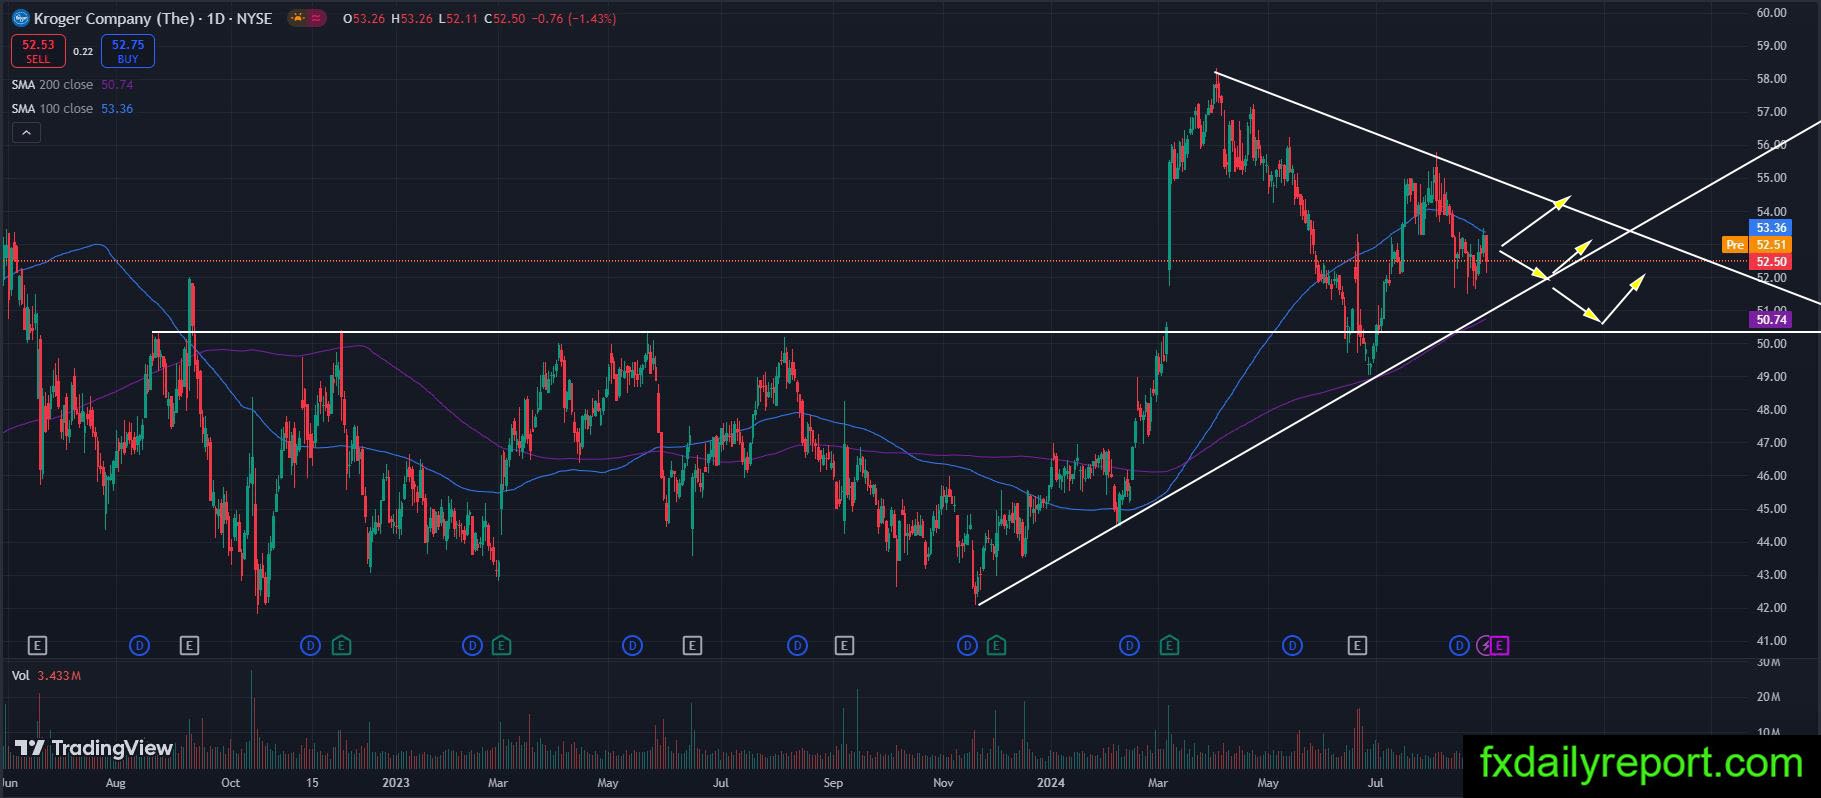
Task: Open the green late-November 2023 earnings marker
Action: 996,646
